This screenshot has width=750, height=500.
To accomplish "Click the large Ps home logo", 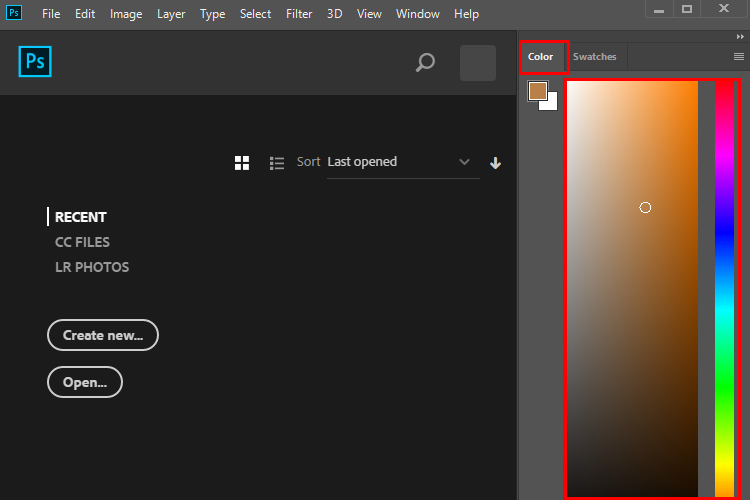I will (35, 61).
